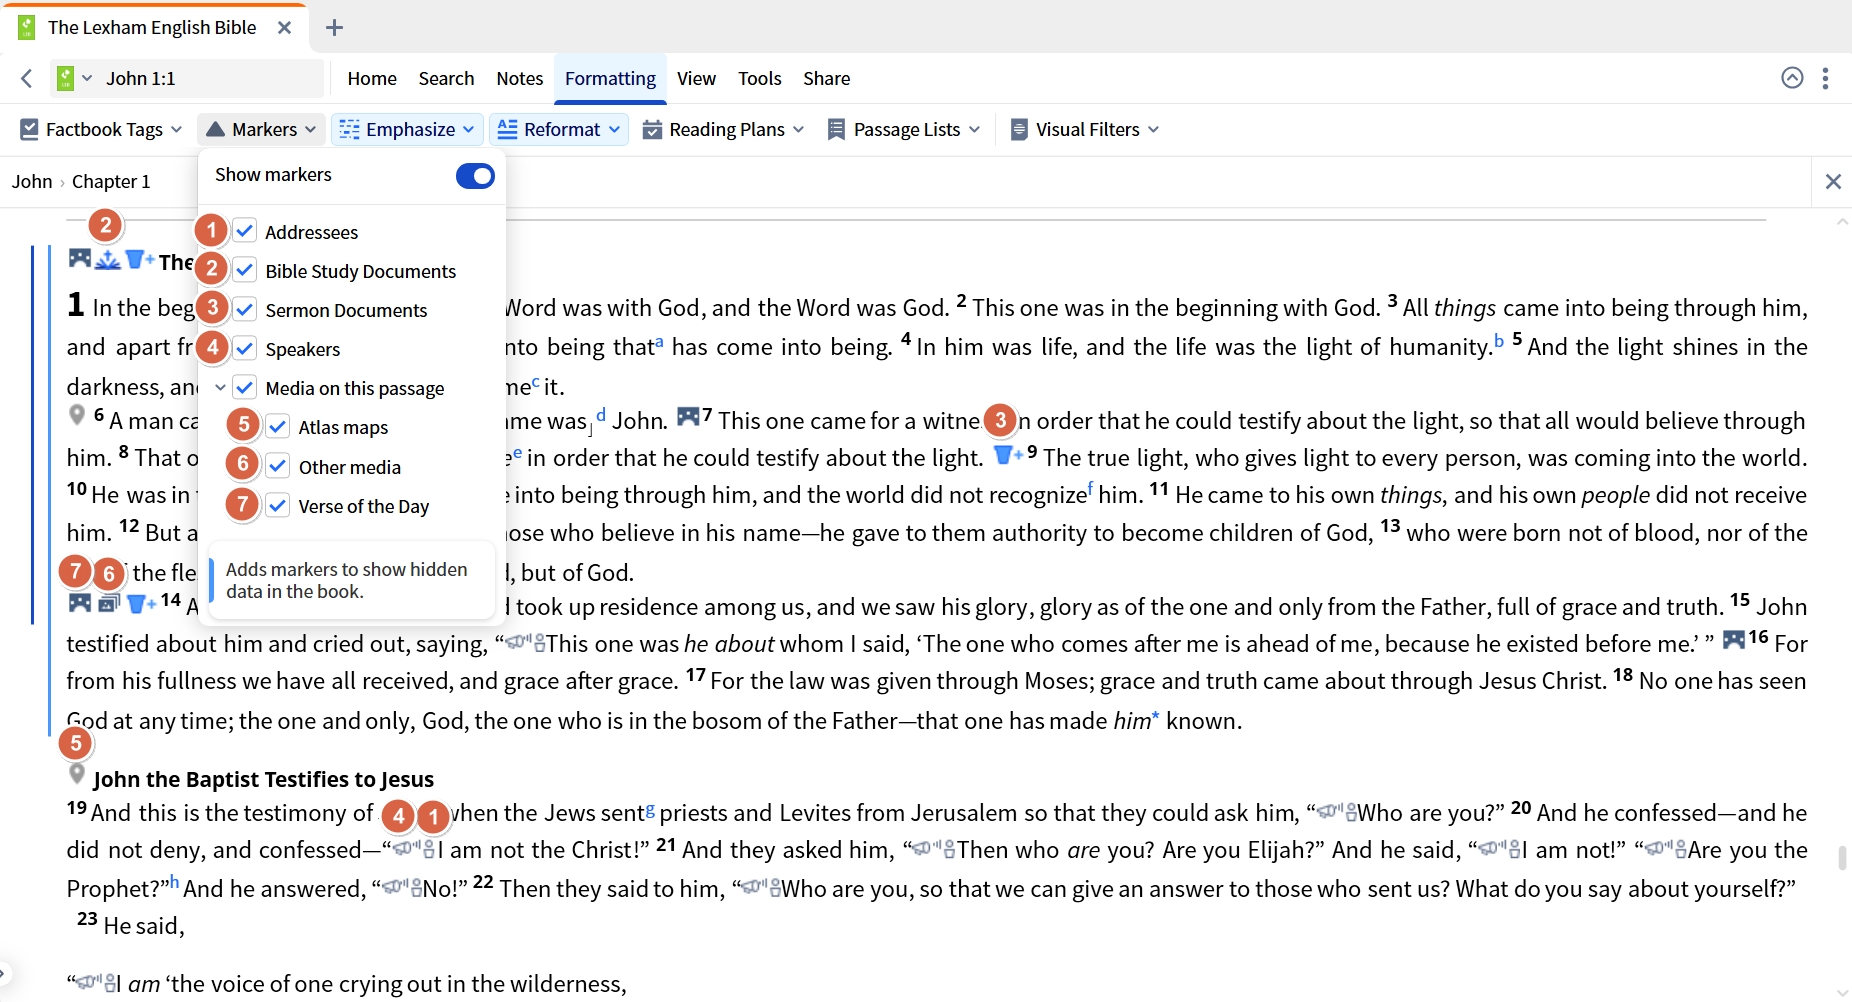Screen dimensions: 1852x1002
Task: Uncheck the Addressees checkbox
Action: [245, 231]
